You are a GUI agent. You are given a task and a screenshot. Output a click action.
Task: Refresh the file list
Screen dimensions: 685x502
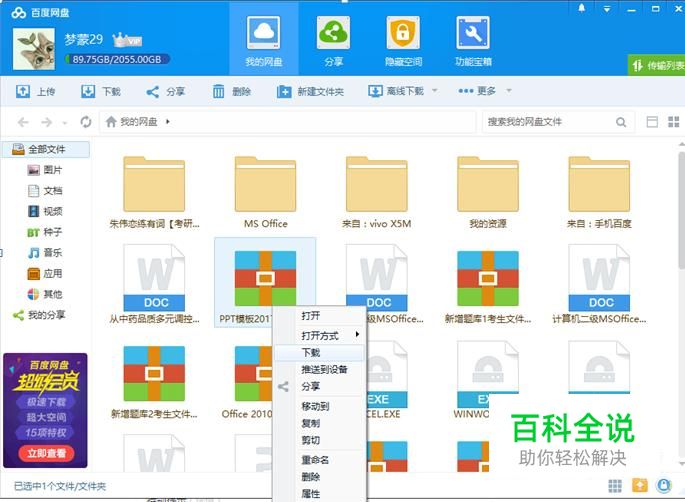tap(86, 122)
